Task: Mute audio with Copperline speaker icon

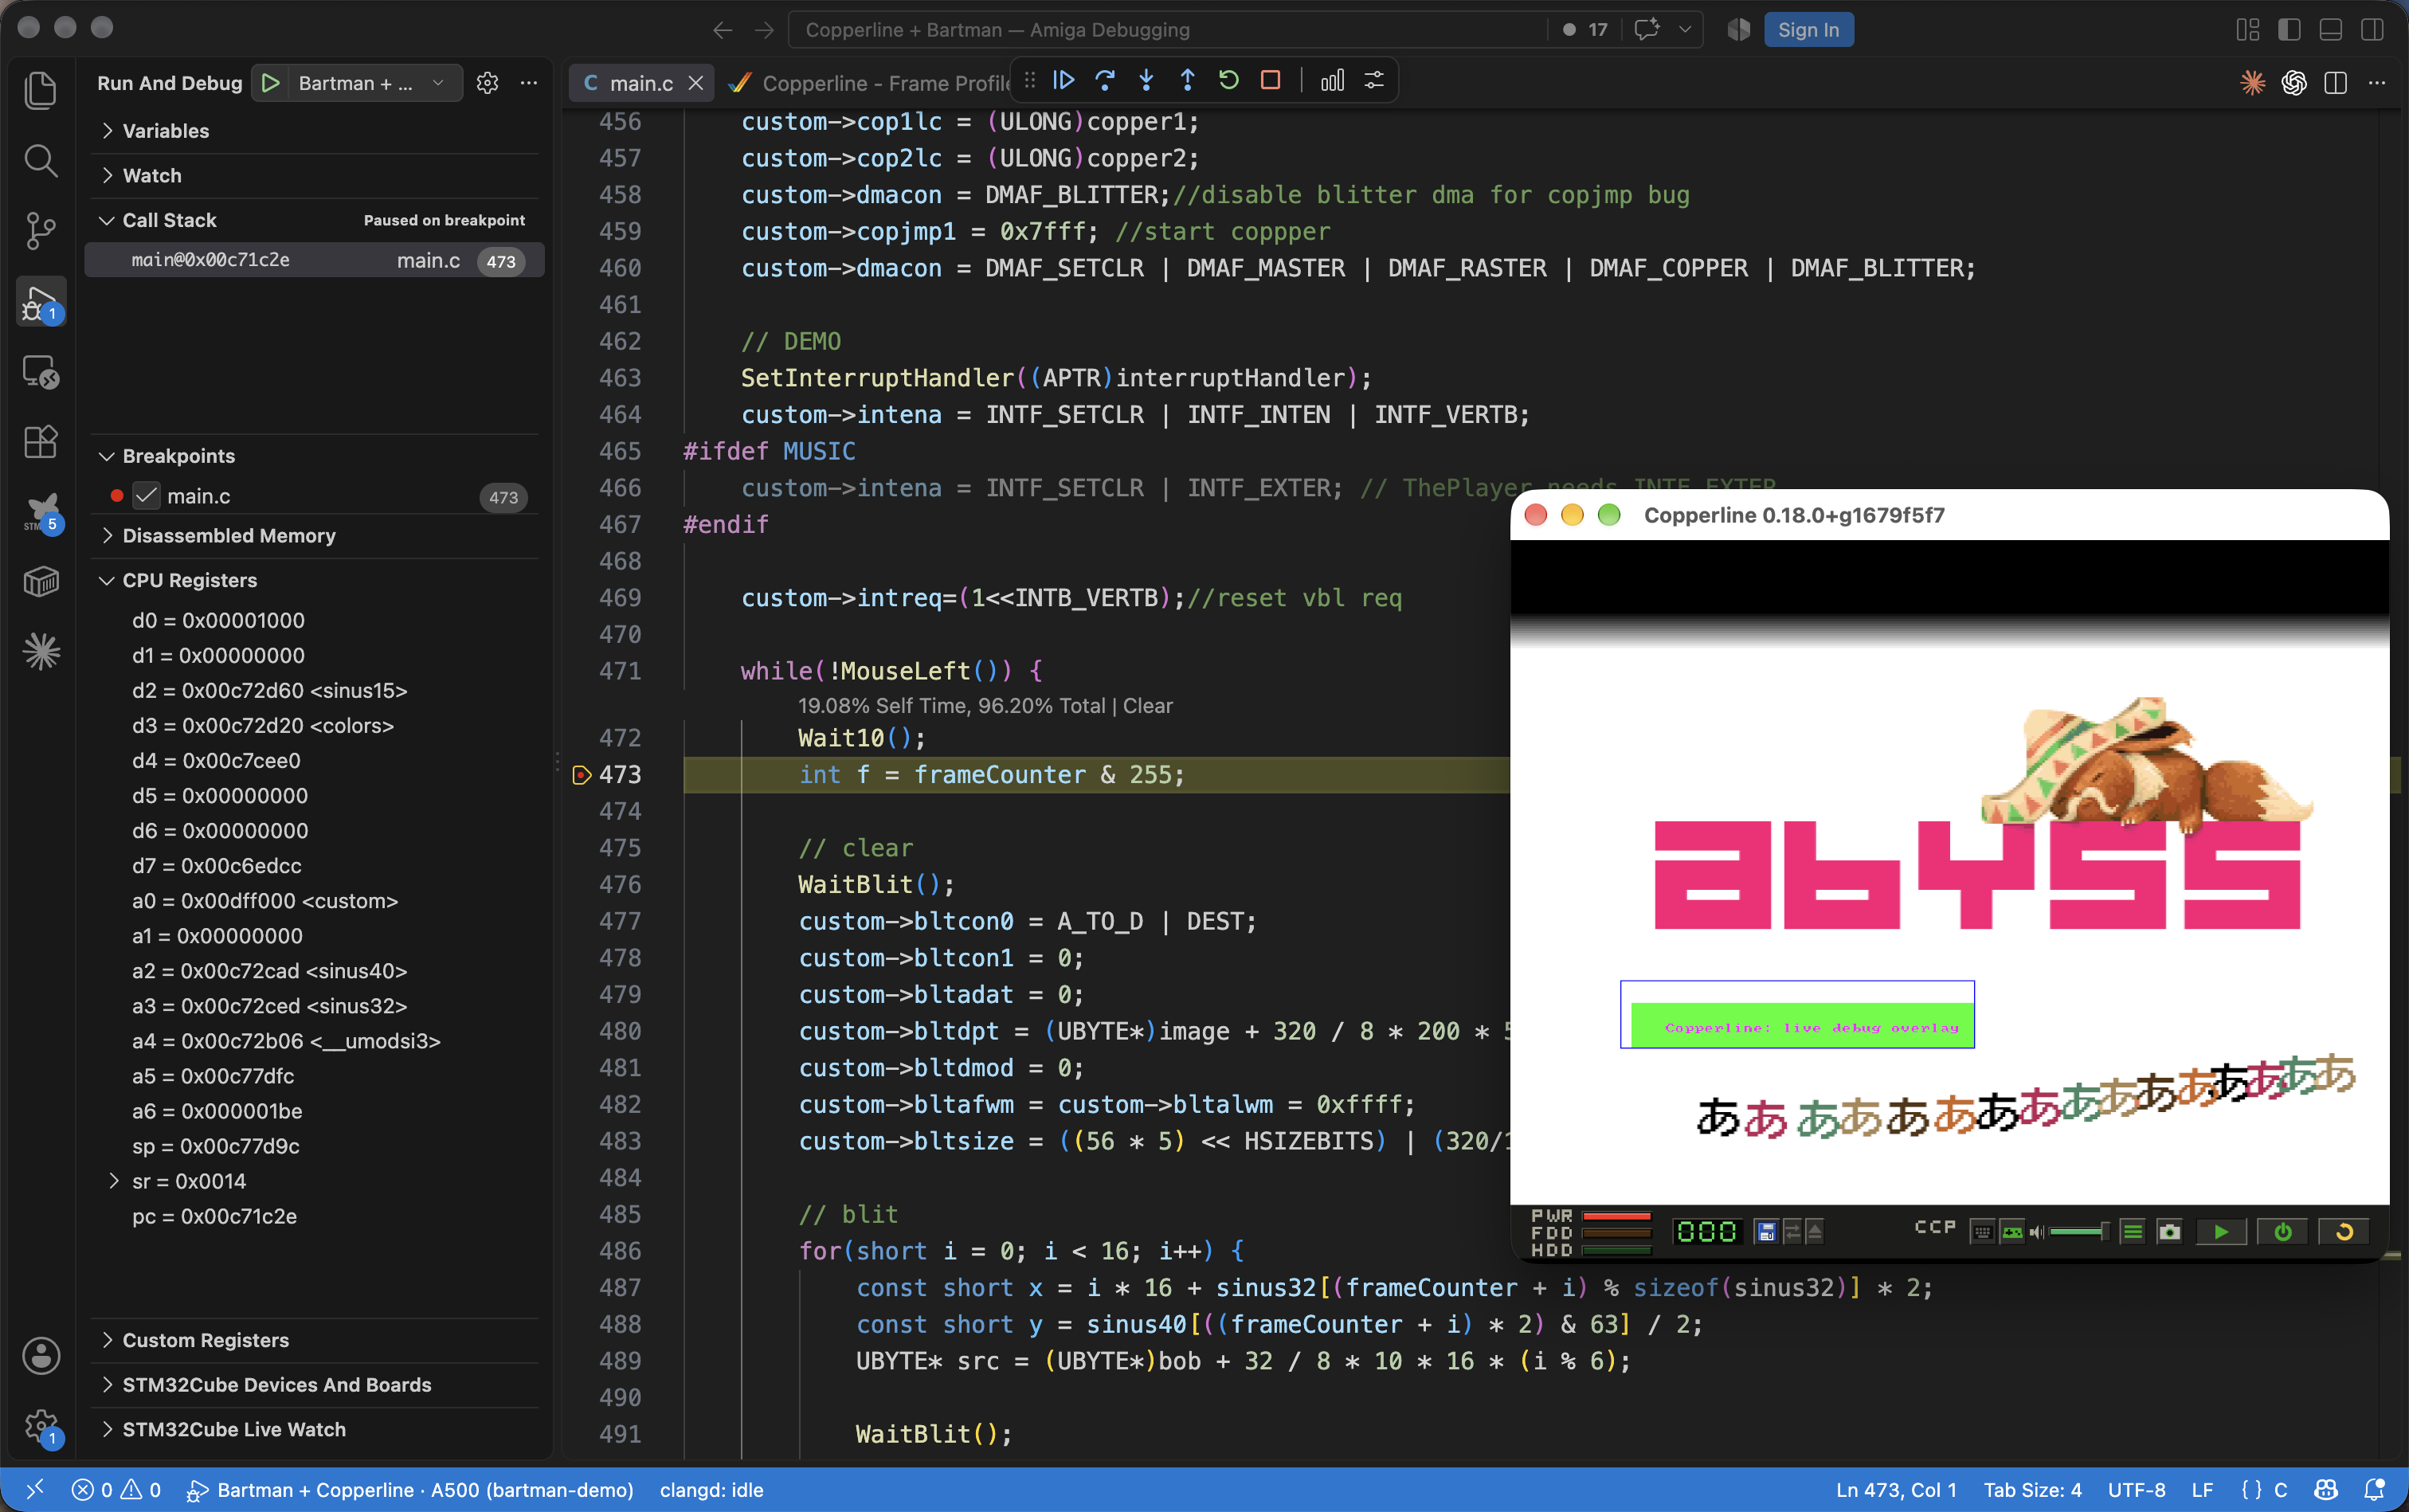Action: 2036,1232
